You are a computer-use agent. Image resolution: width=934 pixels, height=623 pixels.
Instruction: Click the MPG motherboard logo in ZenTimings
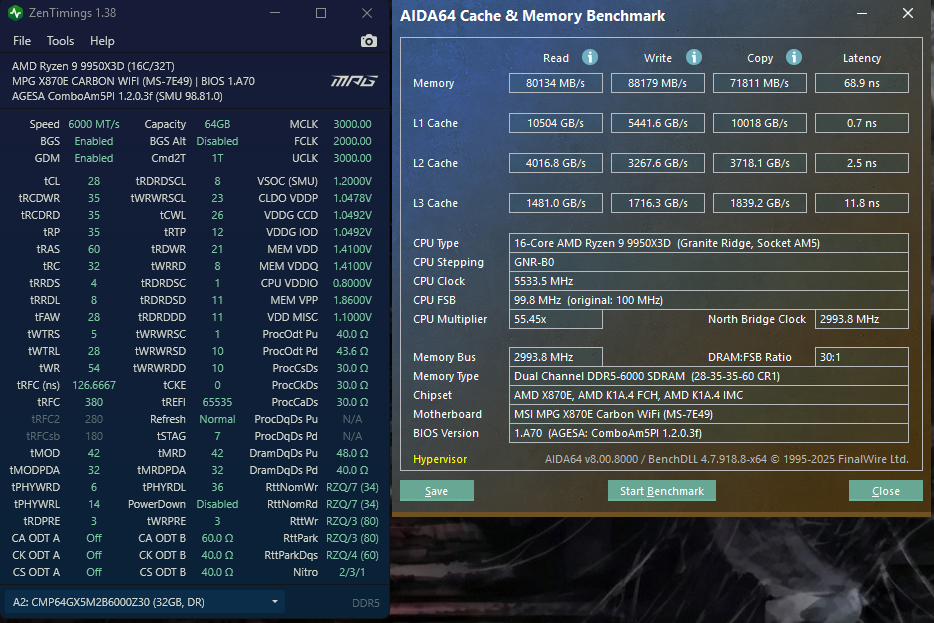(354, 81)
